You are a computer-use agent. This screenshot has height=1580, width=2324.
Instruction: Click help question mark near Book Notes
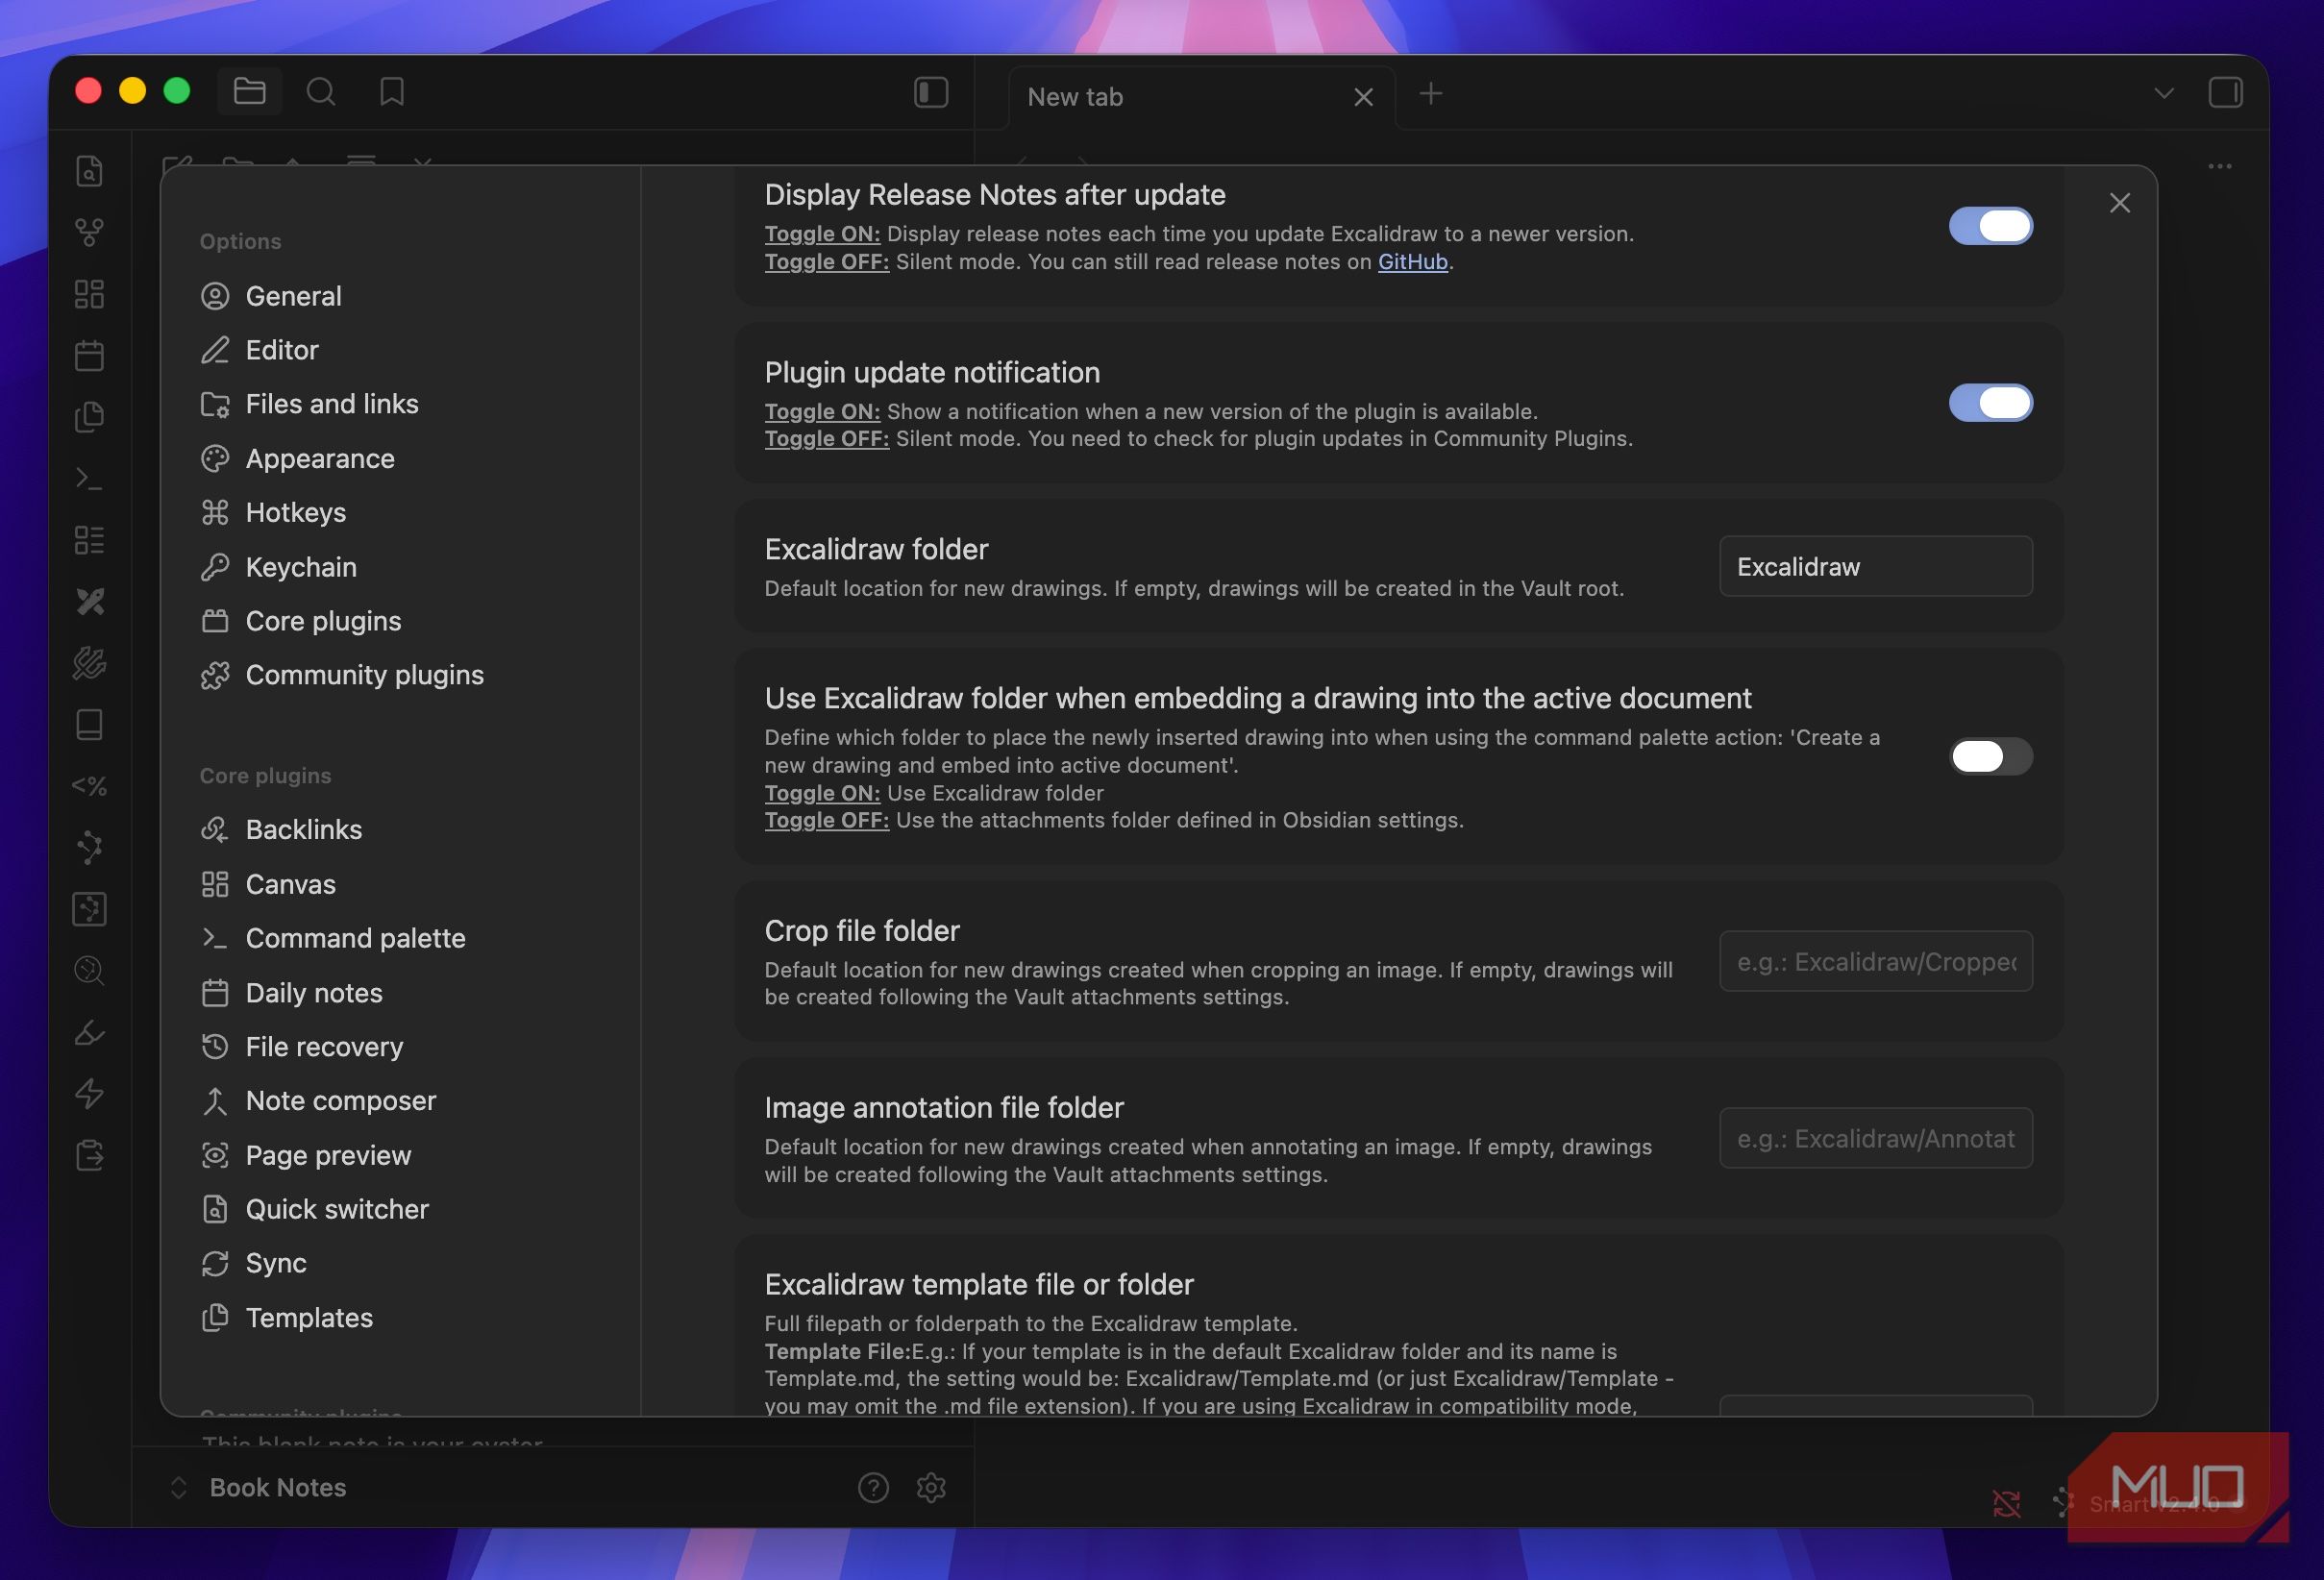point(873,1488)
